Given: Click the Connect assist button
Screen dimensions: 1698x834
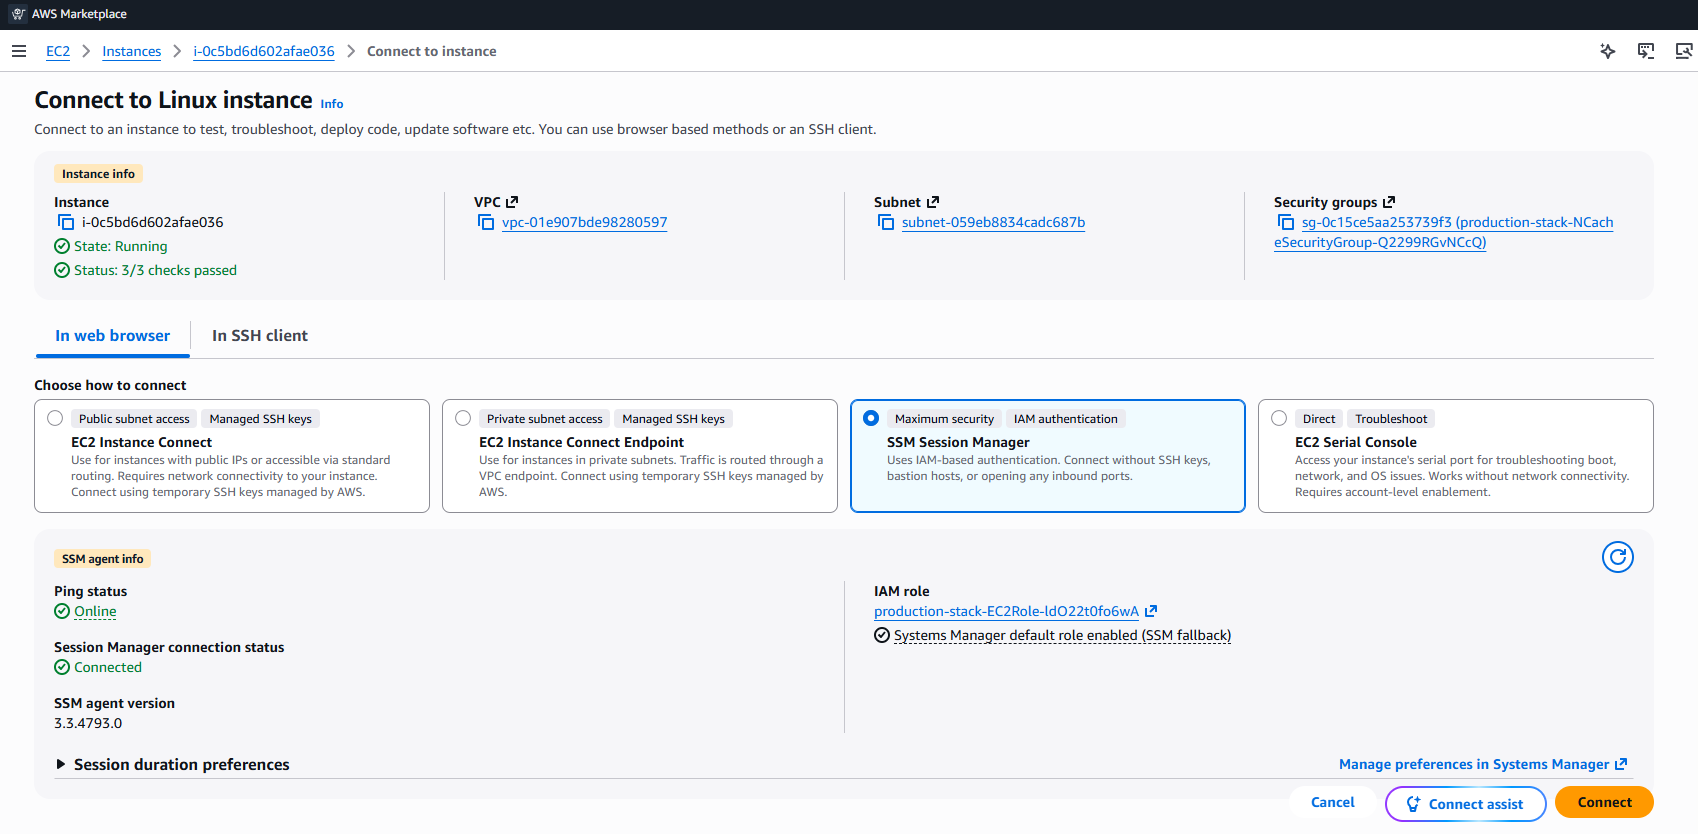Looking at the screenshot, I should pos(1466,804).
